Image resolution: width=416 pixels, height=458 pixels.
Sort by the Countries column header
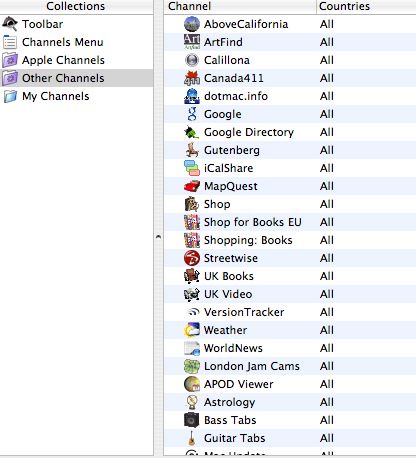point(366,6)
